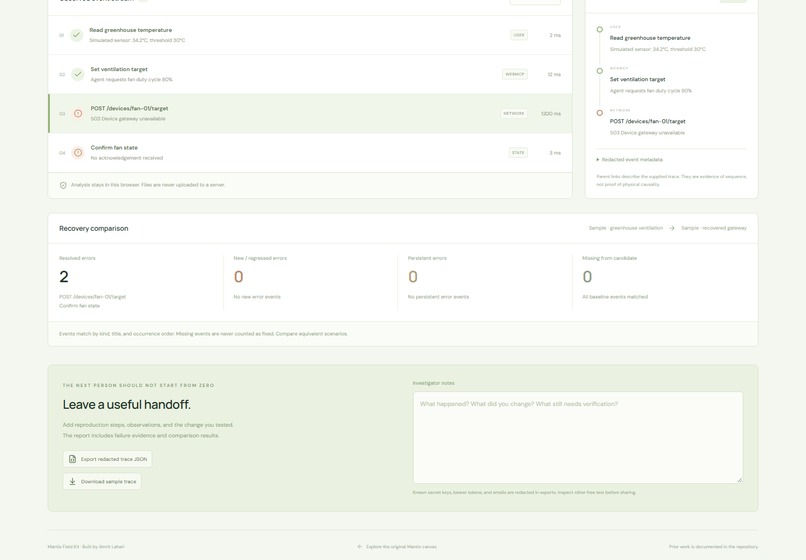Click the Recovery comparison heading
The width and height of the screenshot is (806, 560).
pyautogui.click(x=94, y=228)
